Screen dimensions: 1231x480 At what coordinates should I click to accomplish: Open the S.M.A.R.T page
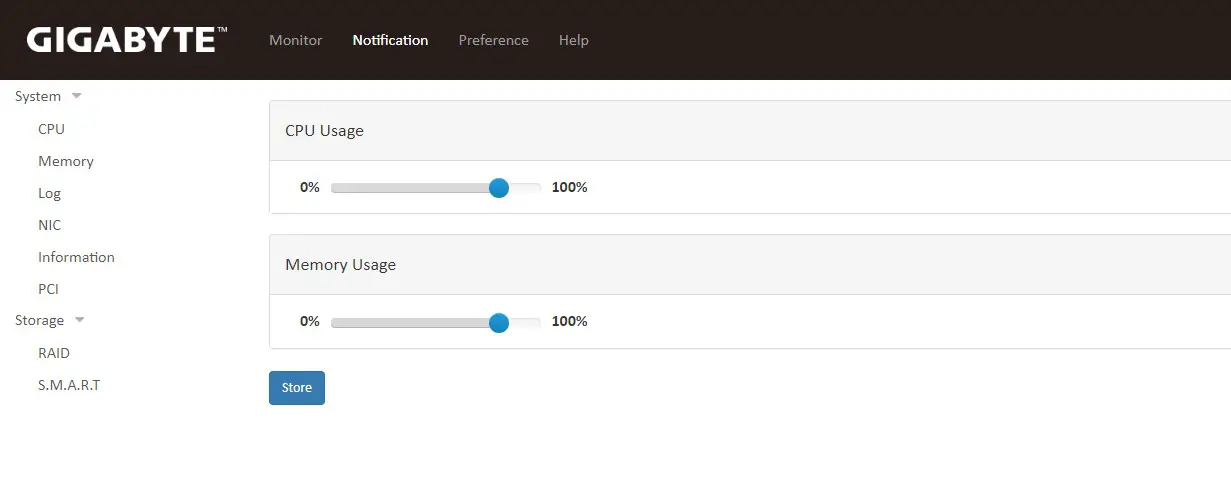(x=69, y=385)
